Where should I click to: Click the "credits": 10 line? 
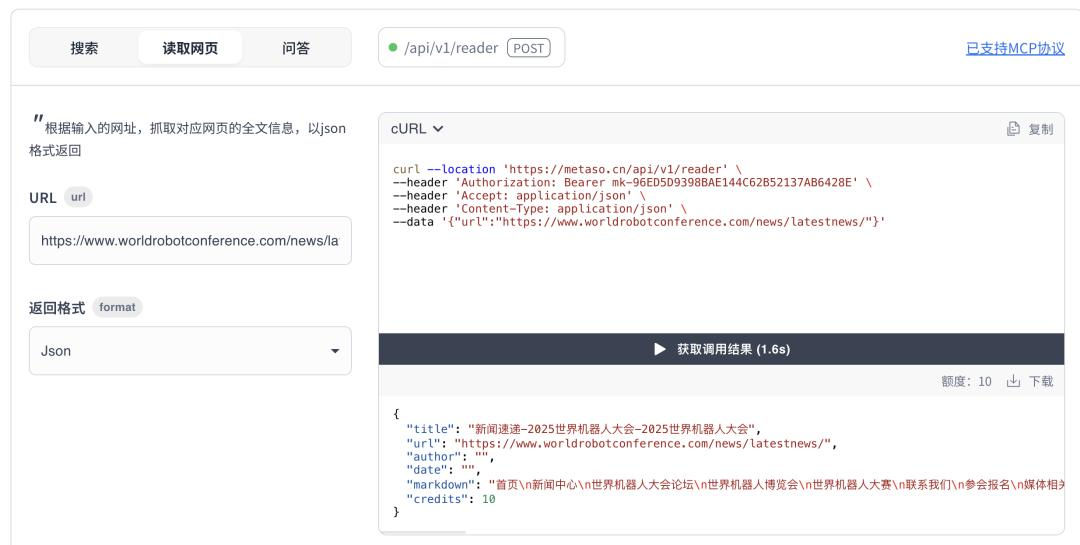coord(450,499)
